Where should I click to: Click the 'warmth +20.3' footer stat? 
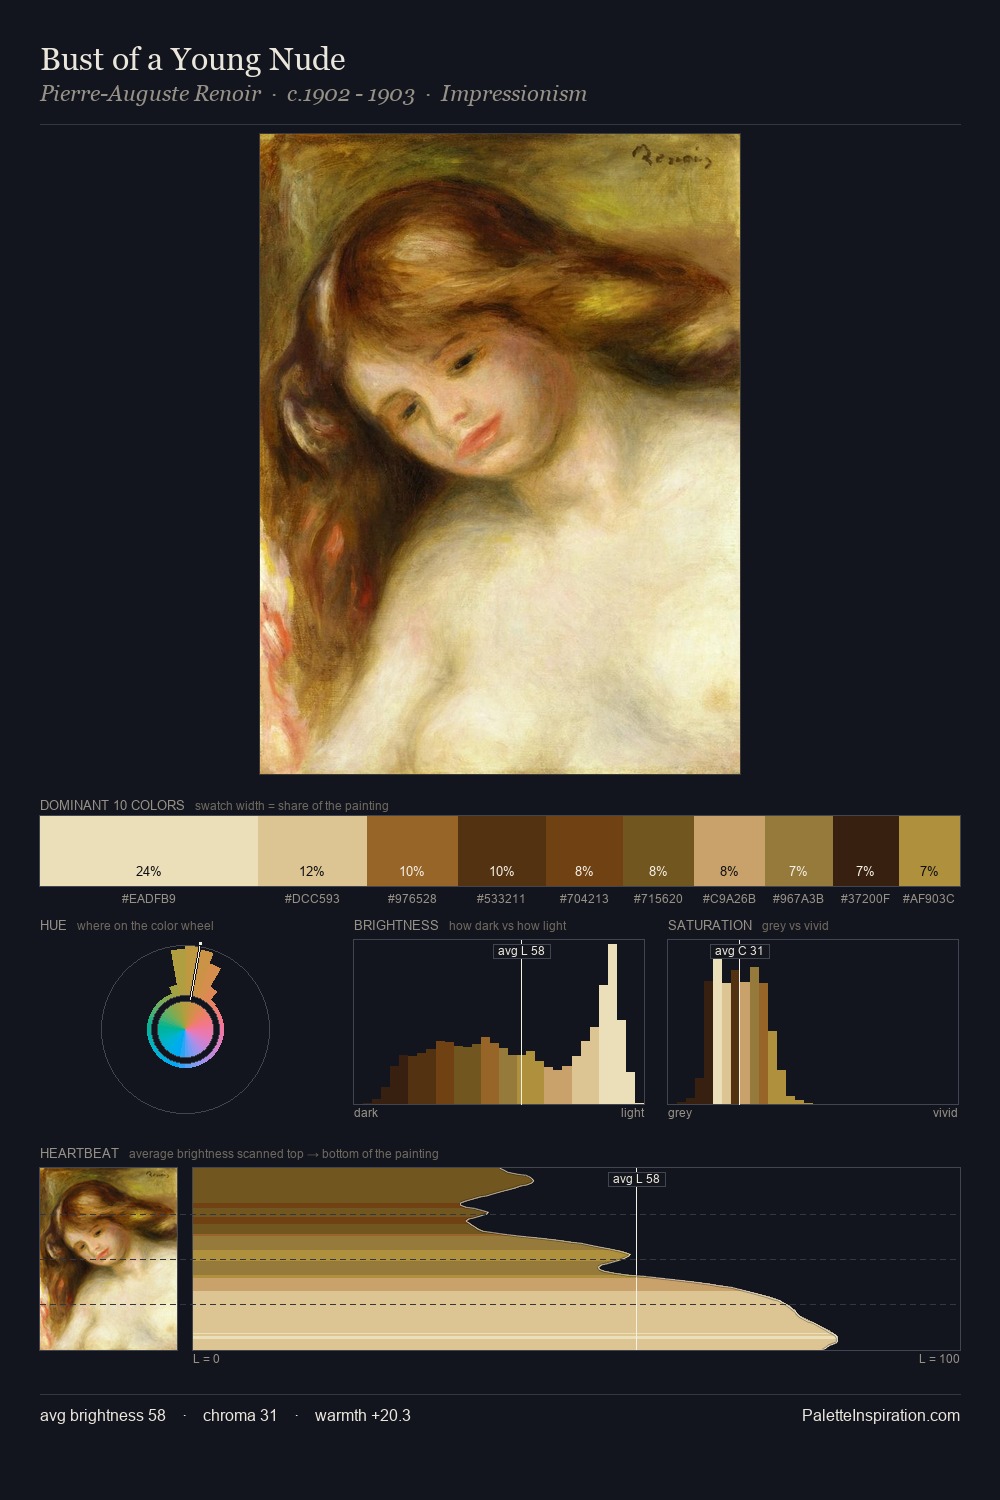pos(363,1415)
